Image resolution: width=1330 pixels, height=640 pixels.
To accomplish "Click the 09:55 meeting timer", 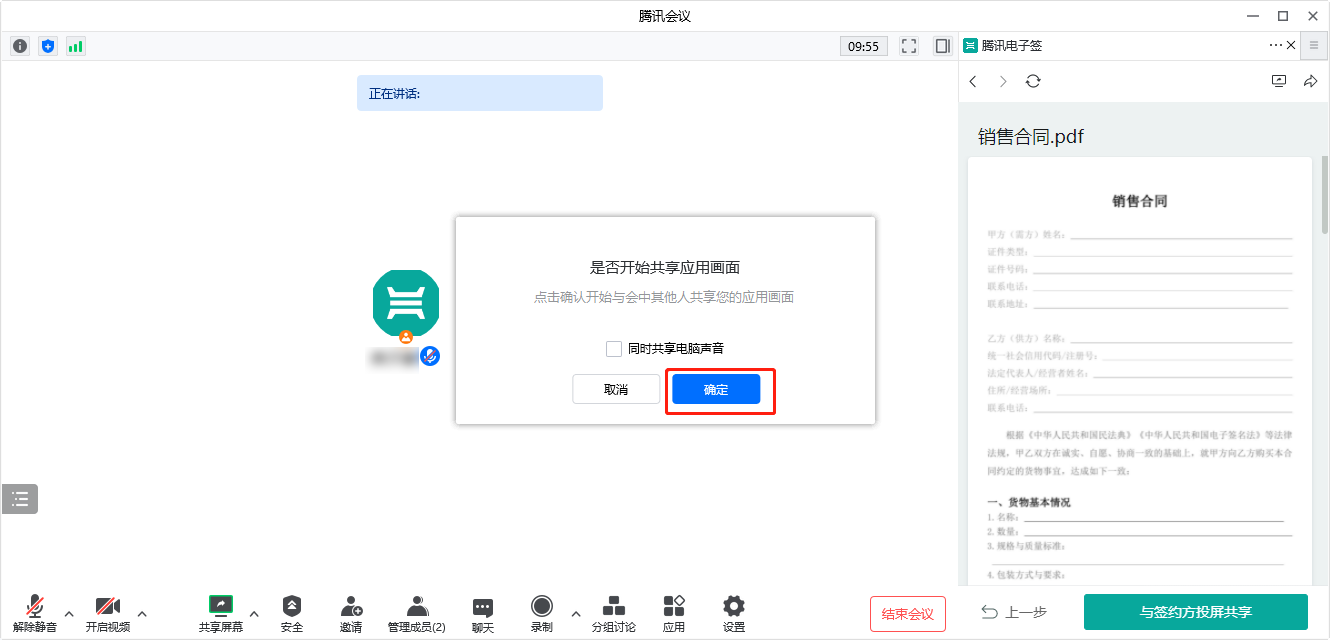I will pyautogui.click(x=864, y=46).
